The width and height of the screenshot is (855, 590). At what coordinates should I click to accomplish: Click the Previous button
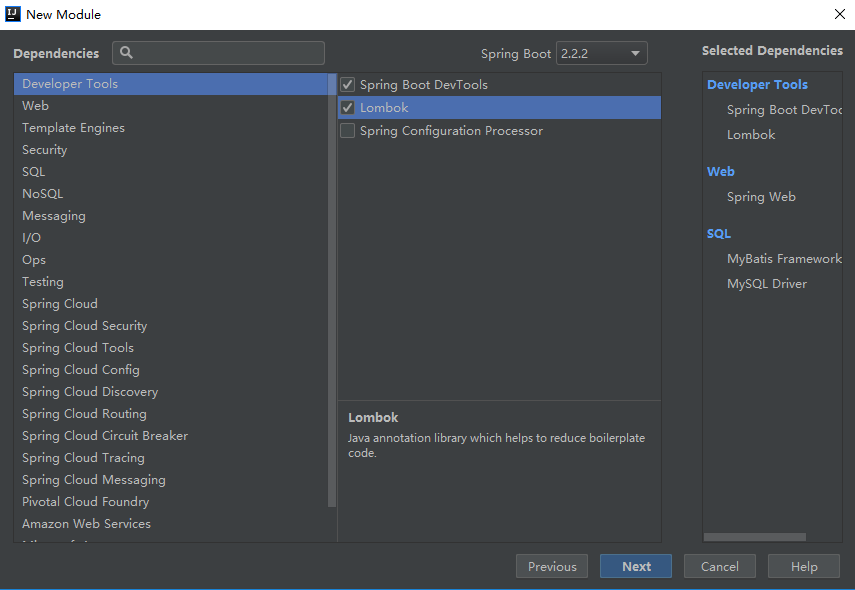point(552,567)
